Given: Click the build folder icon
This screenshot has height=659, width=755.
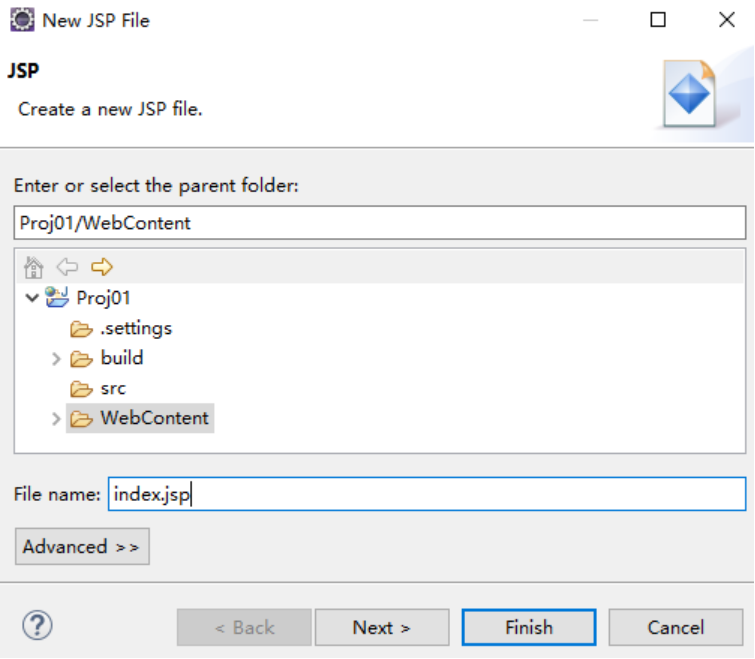Looking at the screenshot, I should click(81, 359).
